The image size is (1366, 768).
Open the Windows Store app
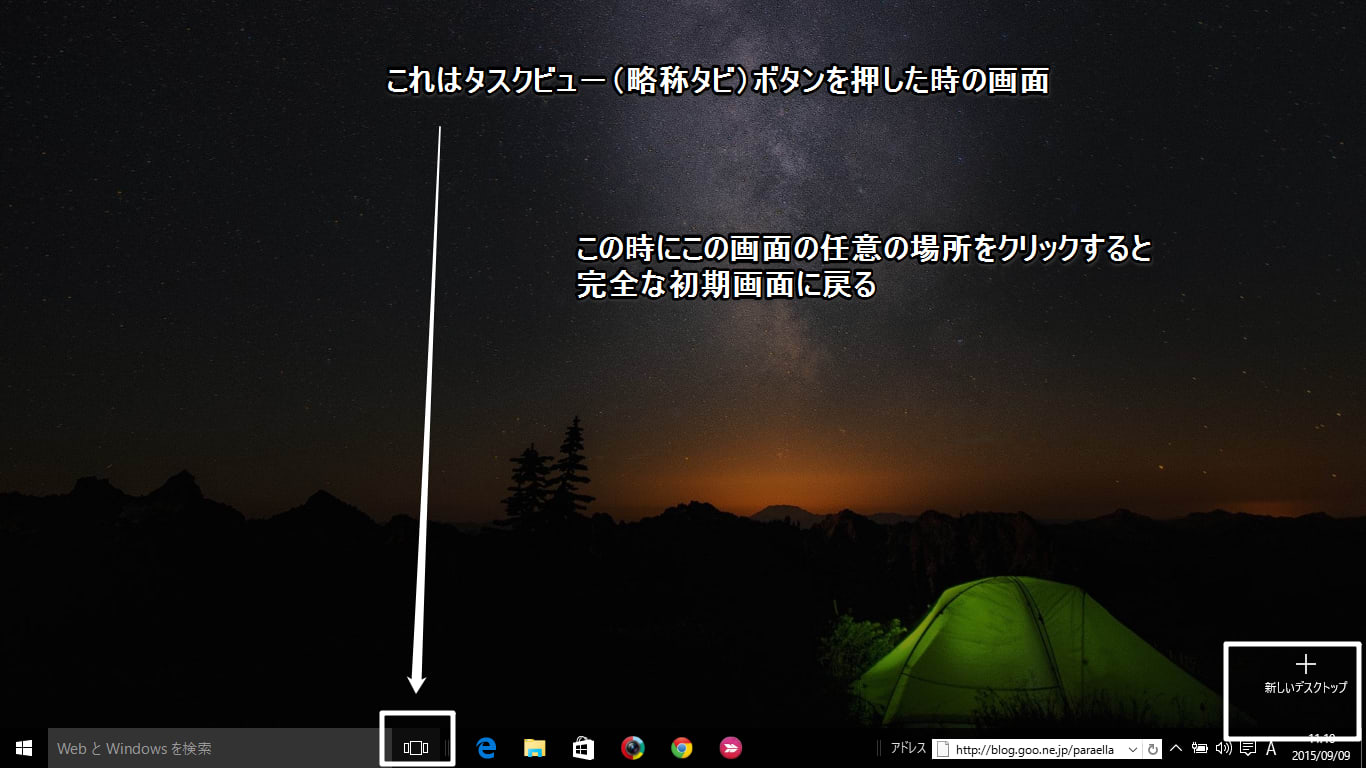pos(583,748)
